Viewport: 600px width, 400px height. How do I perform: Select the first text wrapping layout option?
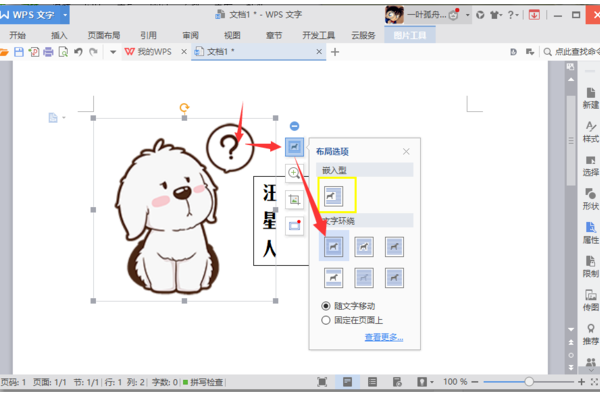333,247
